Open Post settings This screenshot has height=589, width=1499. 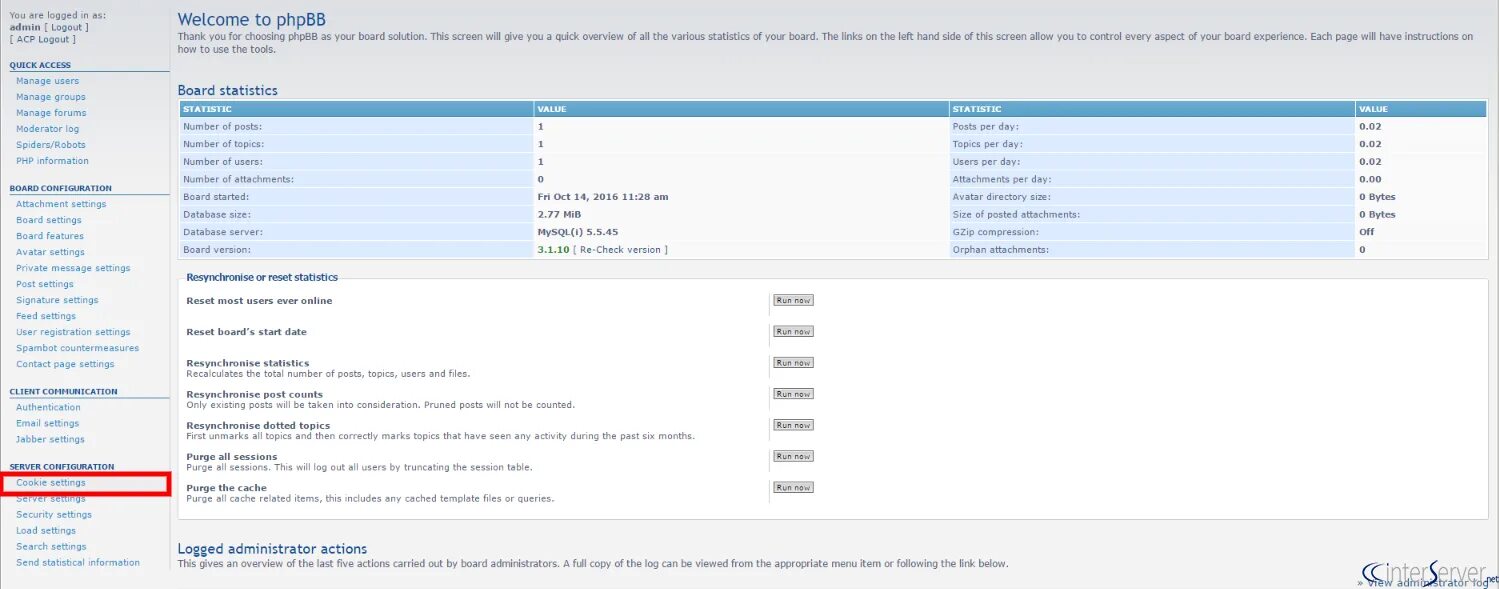click(x=45, y=284)
